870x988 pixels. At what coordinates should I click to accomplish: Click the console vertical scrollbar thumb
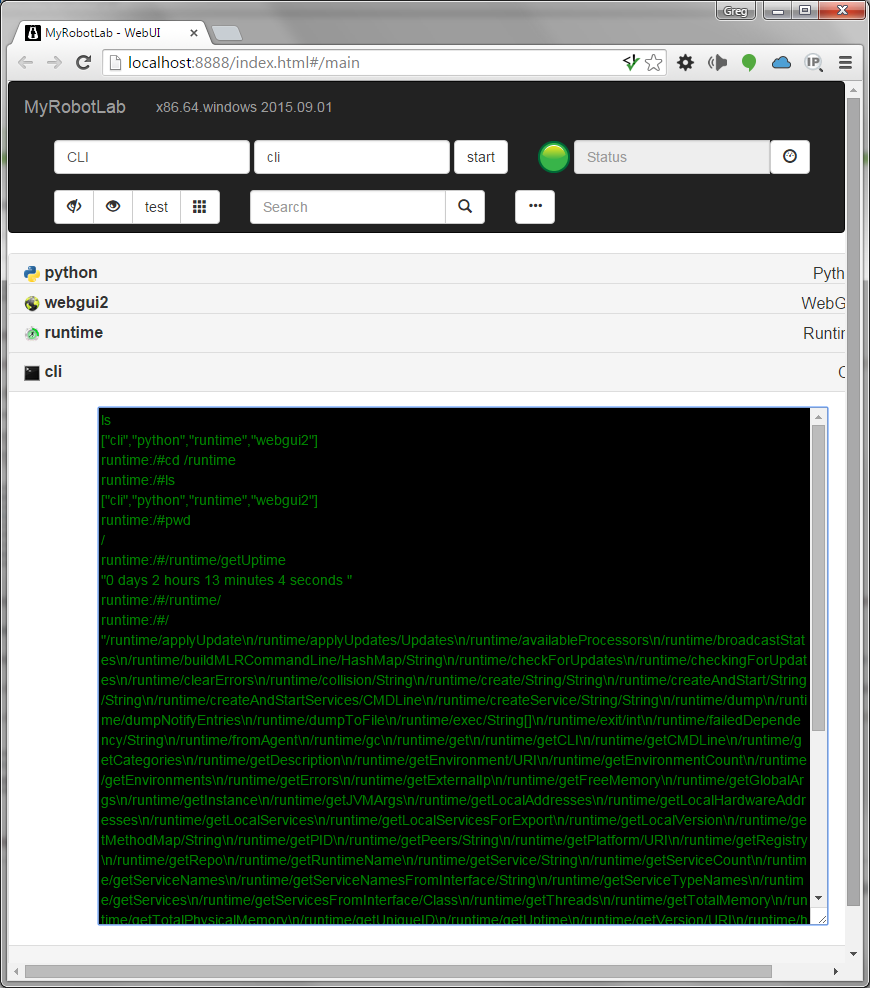pyautogui.click(x=818, y=578)
